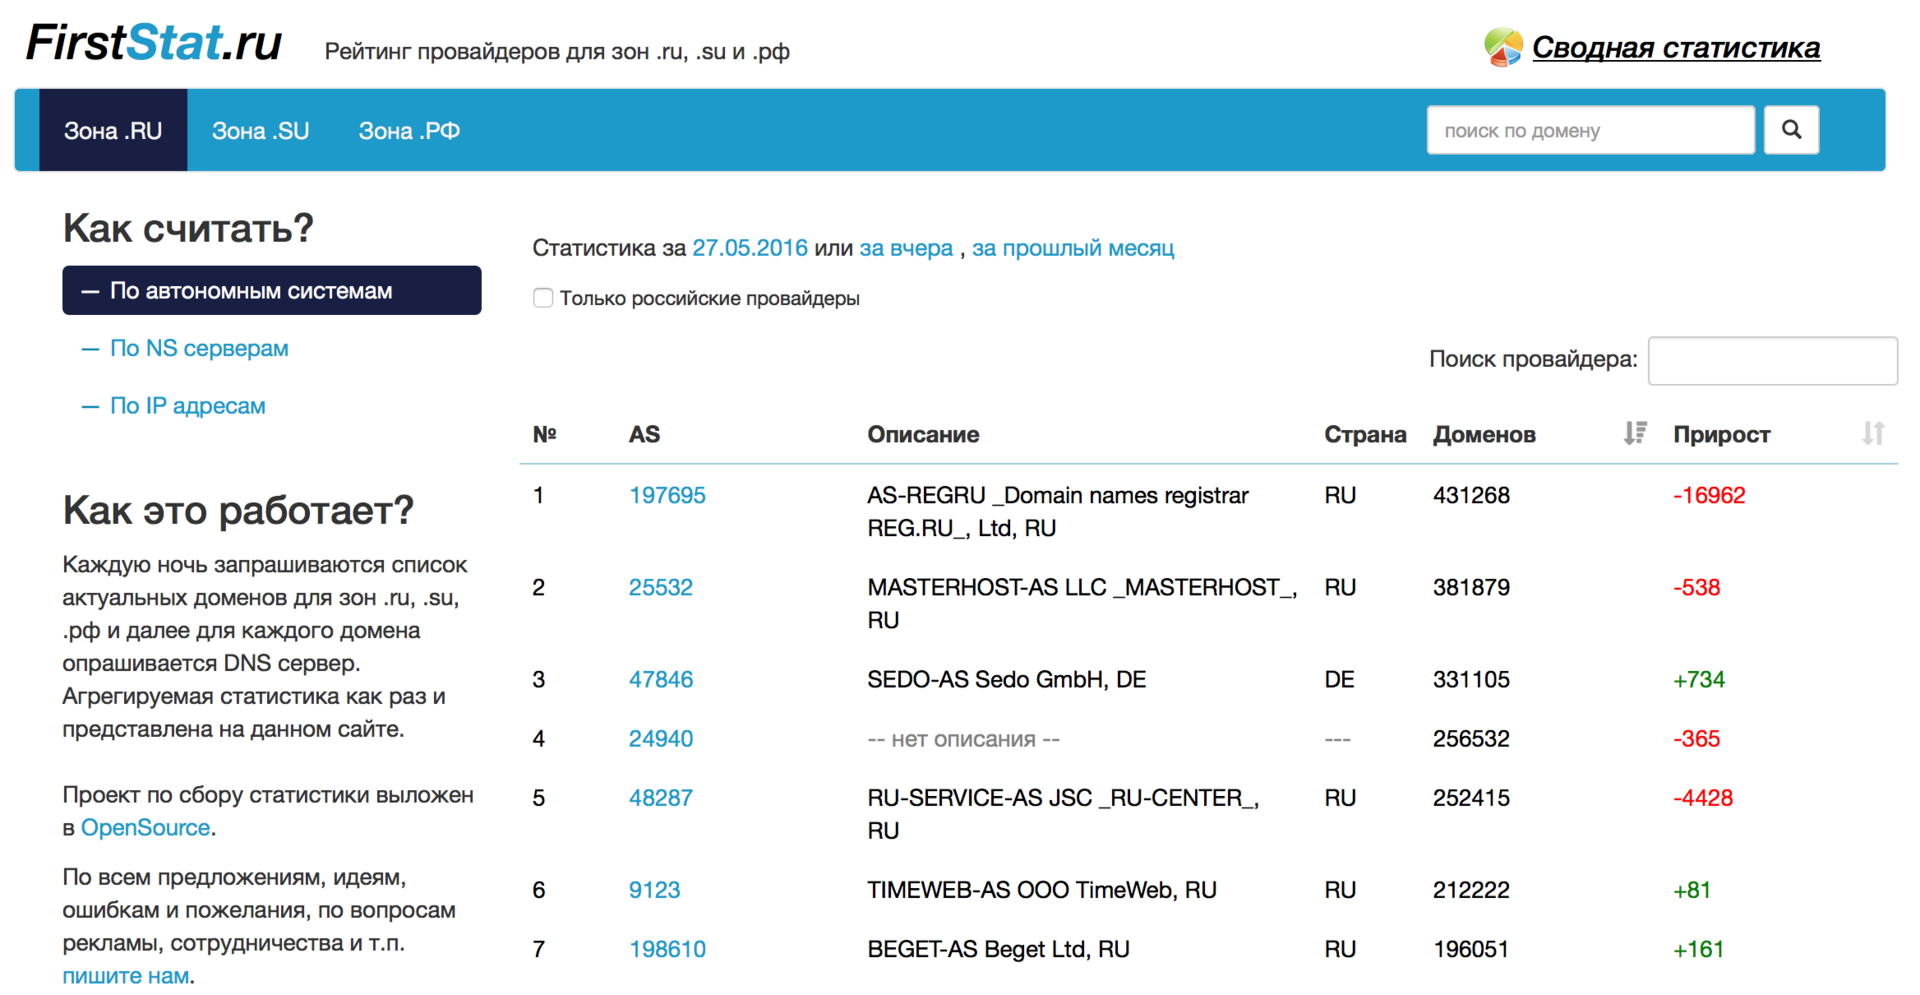Click domain count 252415
Viewport: 1920px width, 995px height.
[1471, 797]
